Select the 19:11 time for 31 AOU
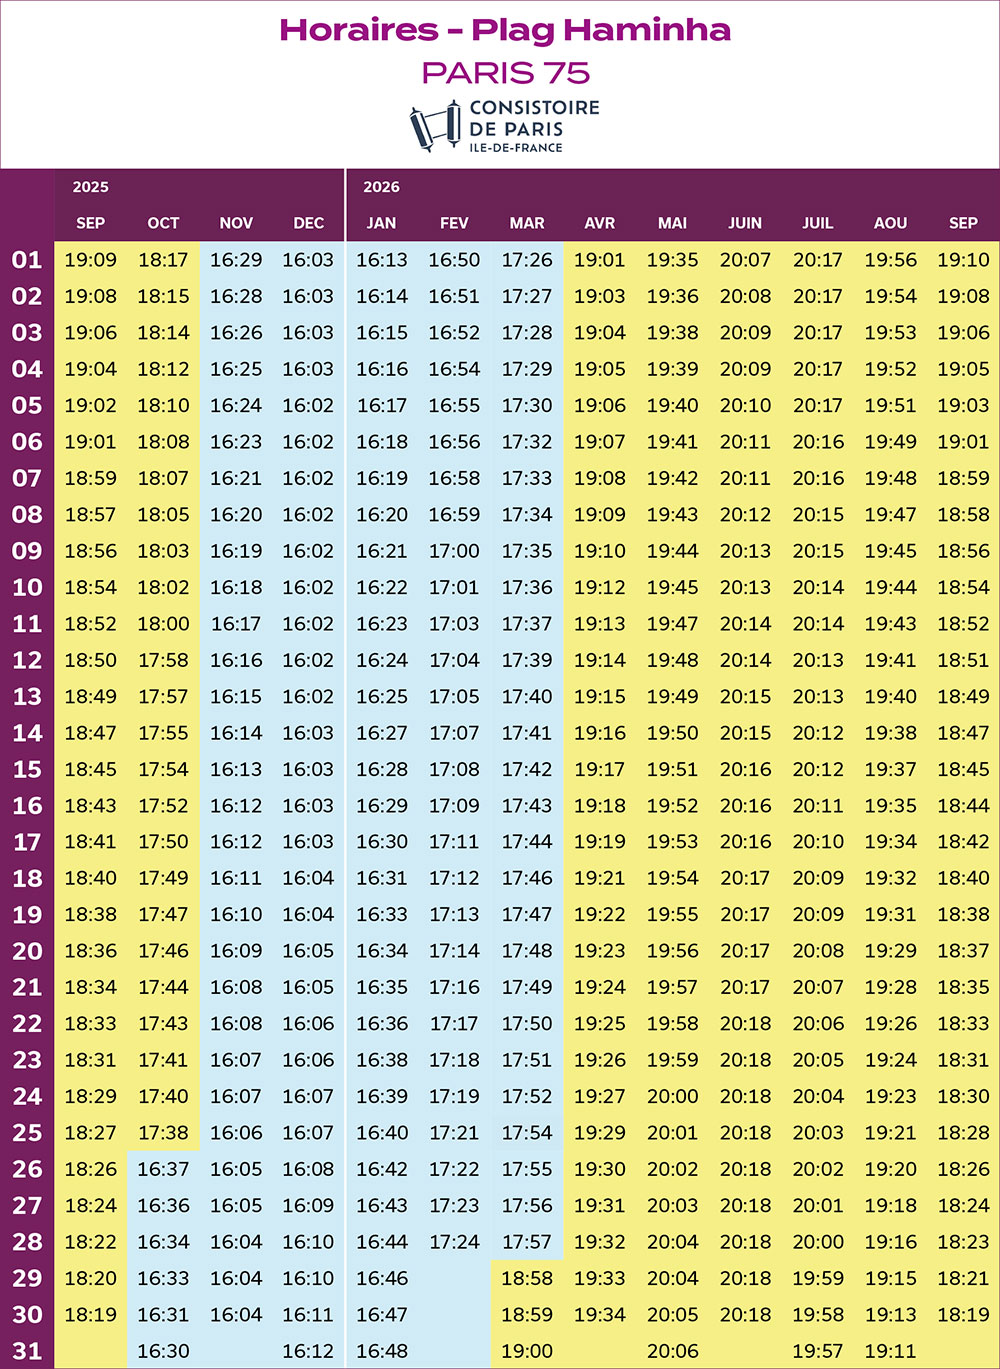The height and width of the screenshot is (1369, 1000). [x=890, y=1351]
